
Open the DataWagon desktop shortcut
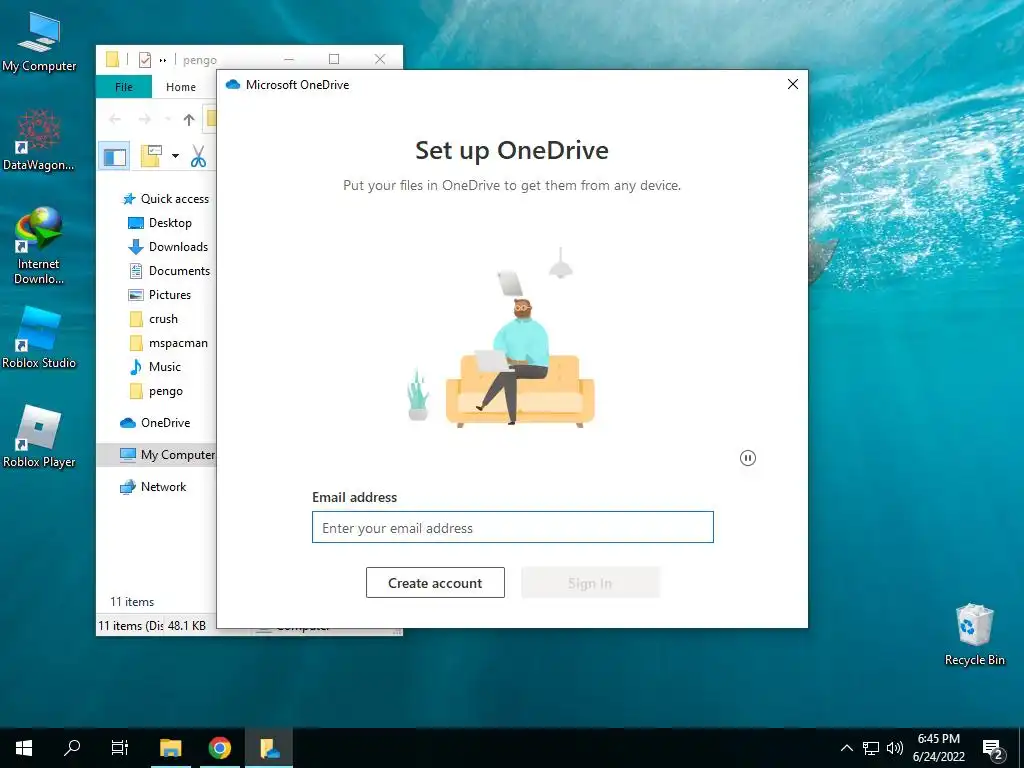(x=39, y=140)
